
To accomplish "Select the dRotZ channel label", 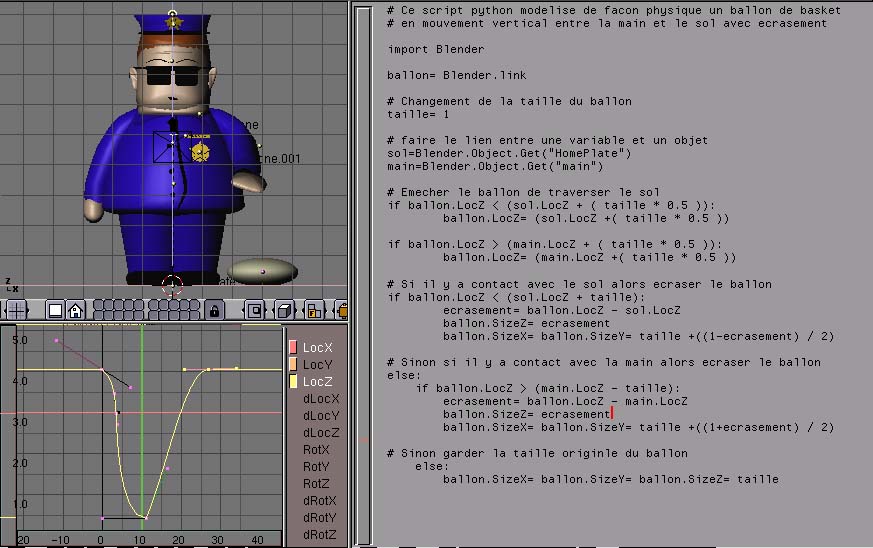I will 320,535.
